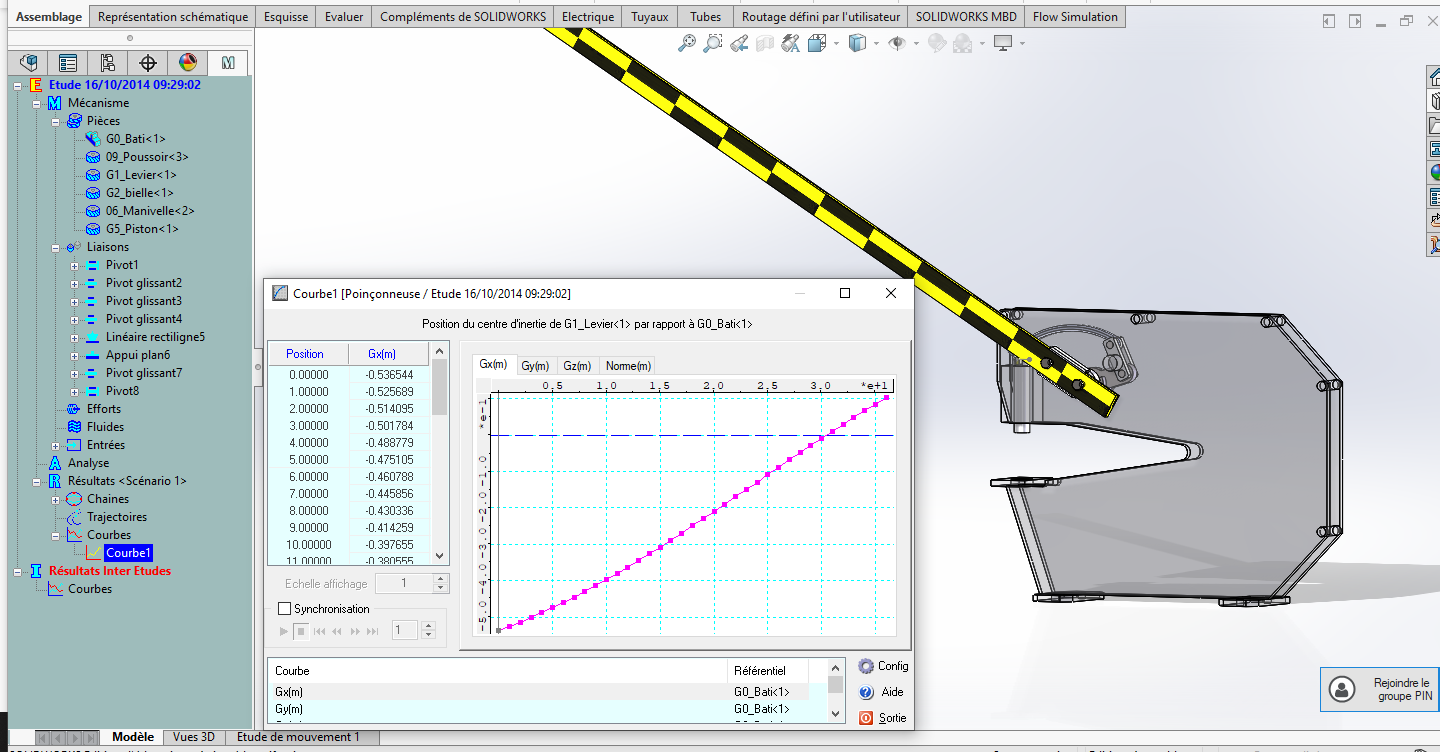Open the FeatureManager design tree tab
This screenshot has height=752, width=1440.
coord(28,63)
